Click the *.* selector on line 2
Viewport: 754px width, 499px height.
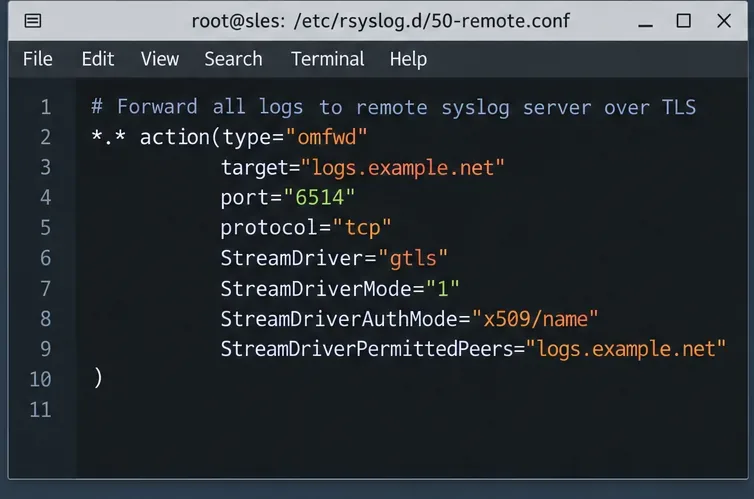pos(108,137)
